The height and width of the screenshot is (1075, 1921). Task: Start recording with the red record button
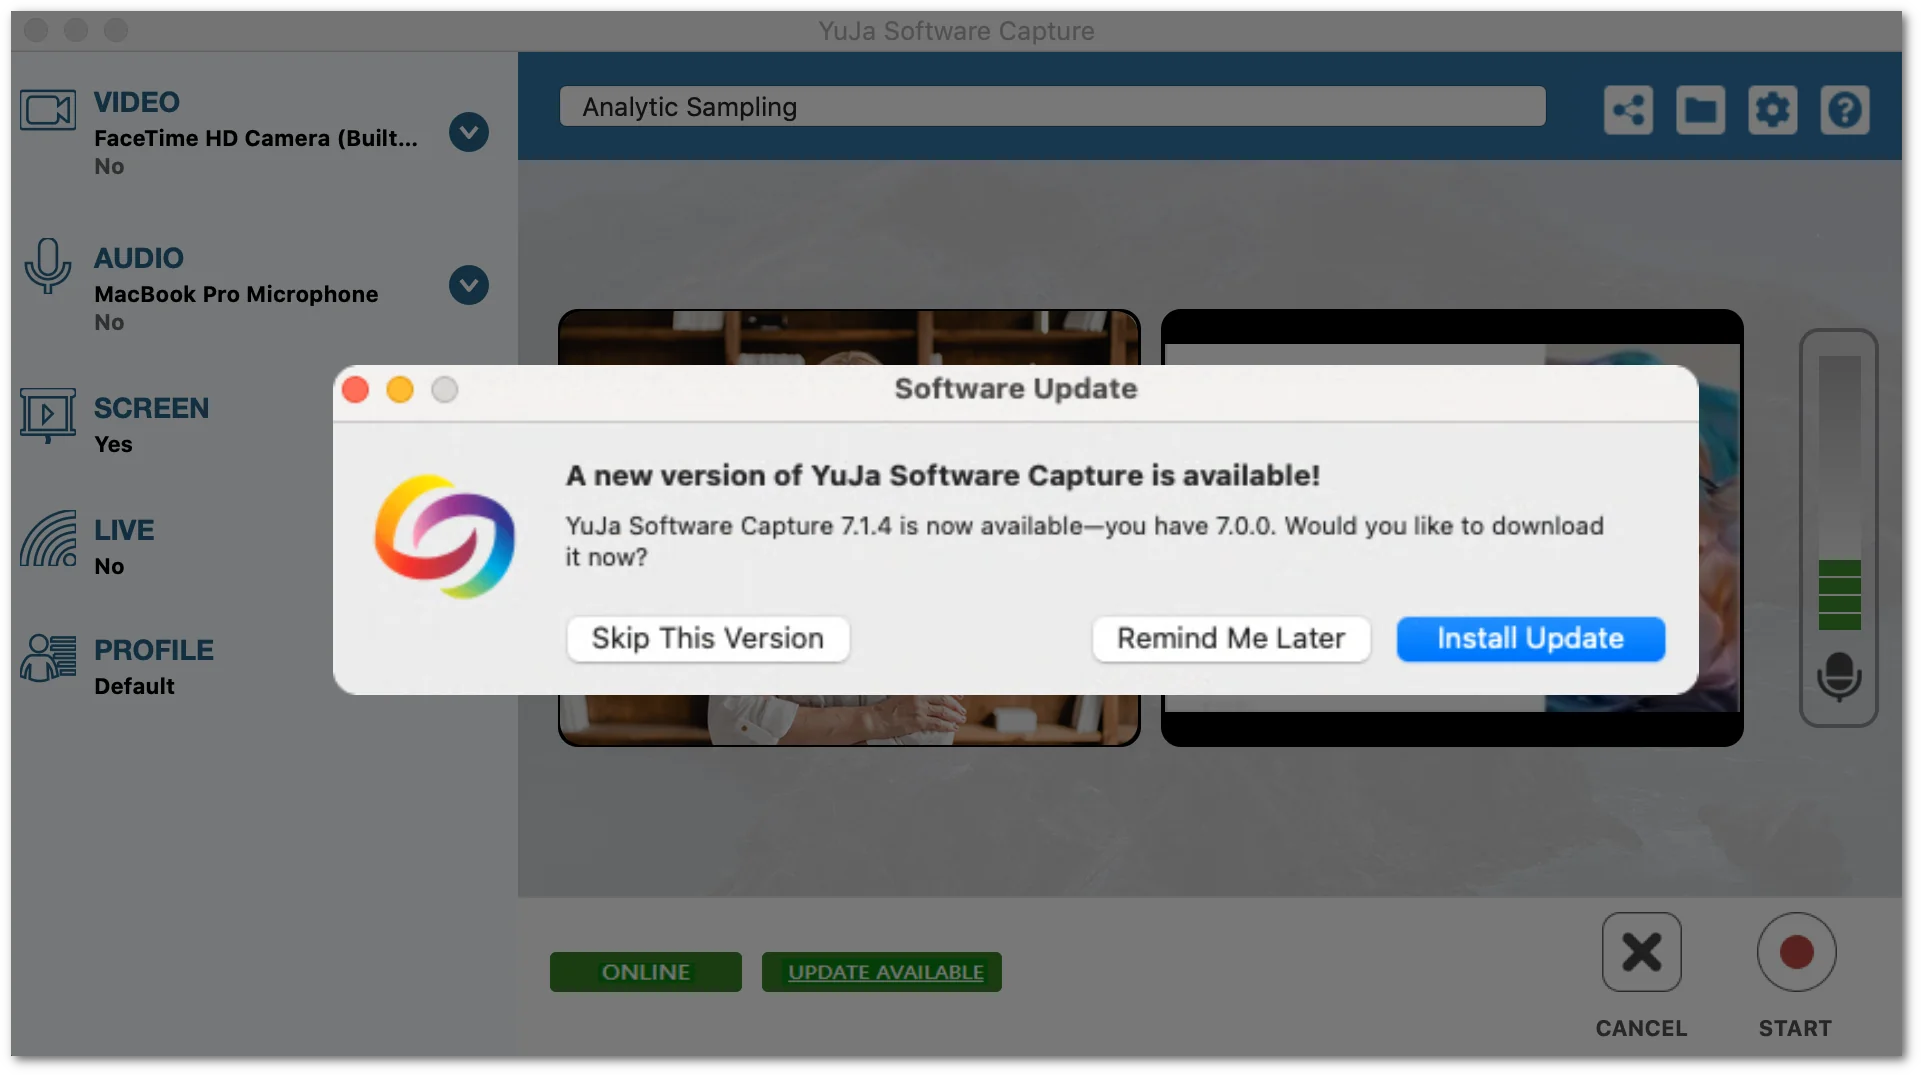1796,952
